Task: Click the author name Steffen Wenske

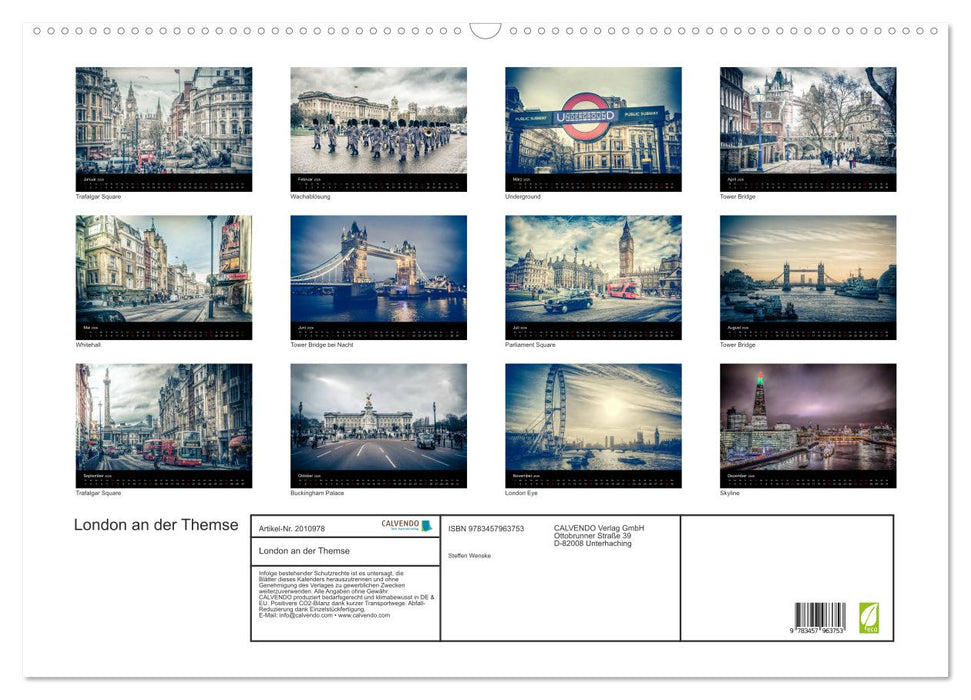Action: 471,555
